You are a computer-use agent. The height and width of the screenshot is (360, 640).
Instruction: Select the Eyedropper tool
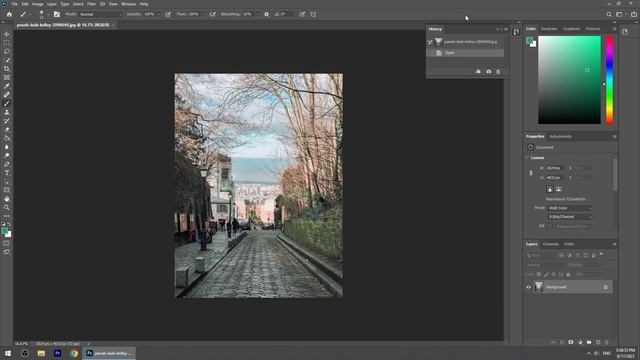point(7,86)
